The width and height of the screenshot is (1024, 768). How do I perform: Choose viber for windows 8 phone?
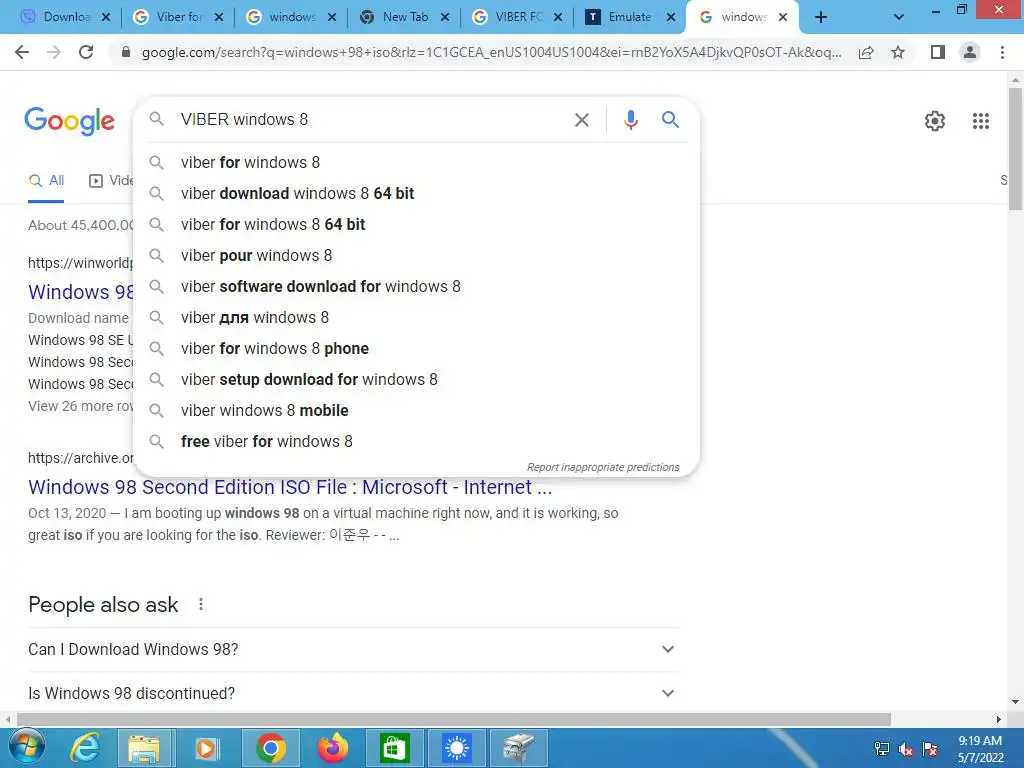click(x=416, y=349)
